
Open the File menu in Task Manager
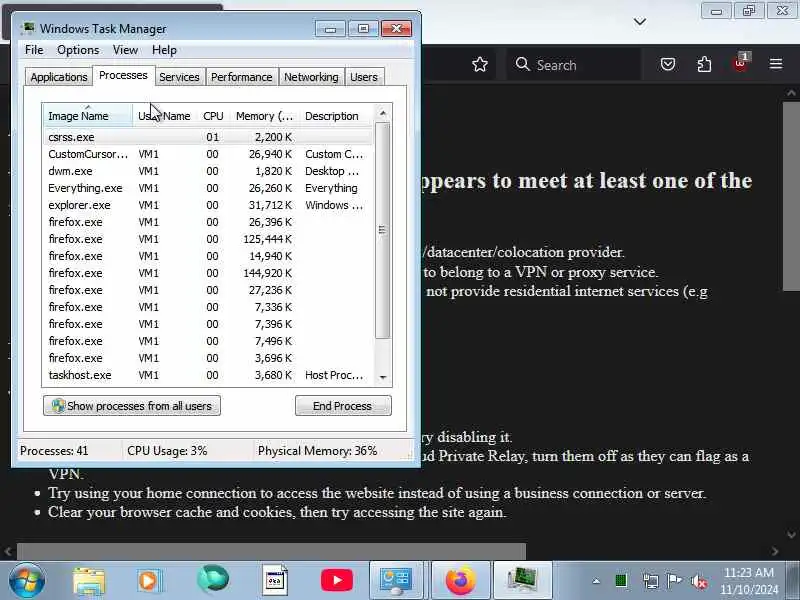pos(34,50)
